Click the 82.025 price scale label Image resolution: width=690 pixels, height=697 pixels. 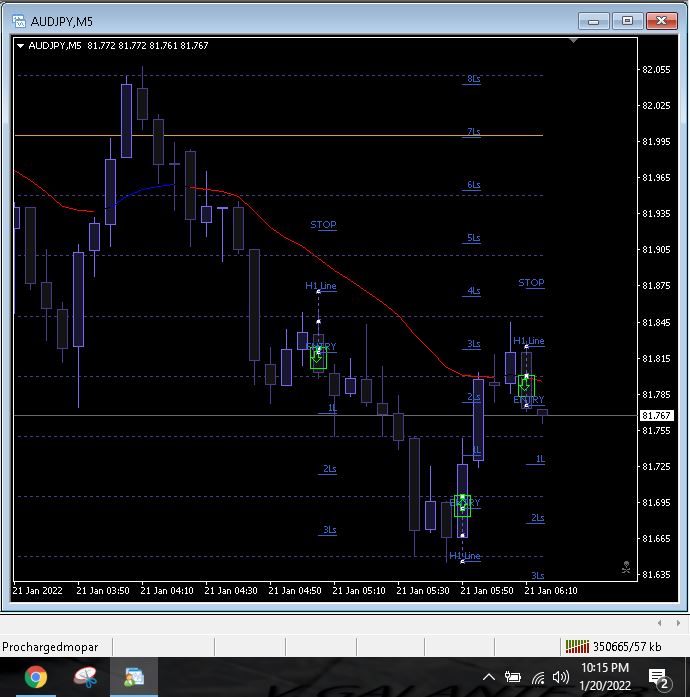tap(656, 105)
